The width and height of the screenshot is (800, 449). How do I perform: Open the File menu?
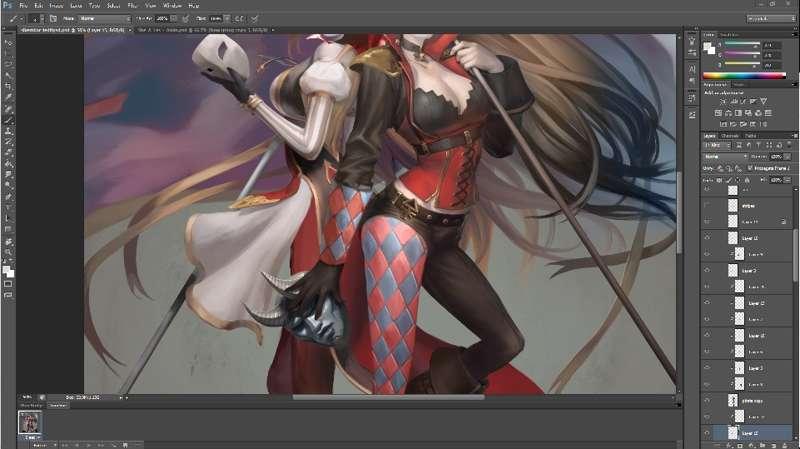click(x=23, y=6)
